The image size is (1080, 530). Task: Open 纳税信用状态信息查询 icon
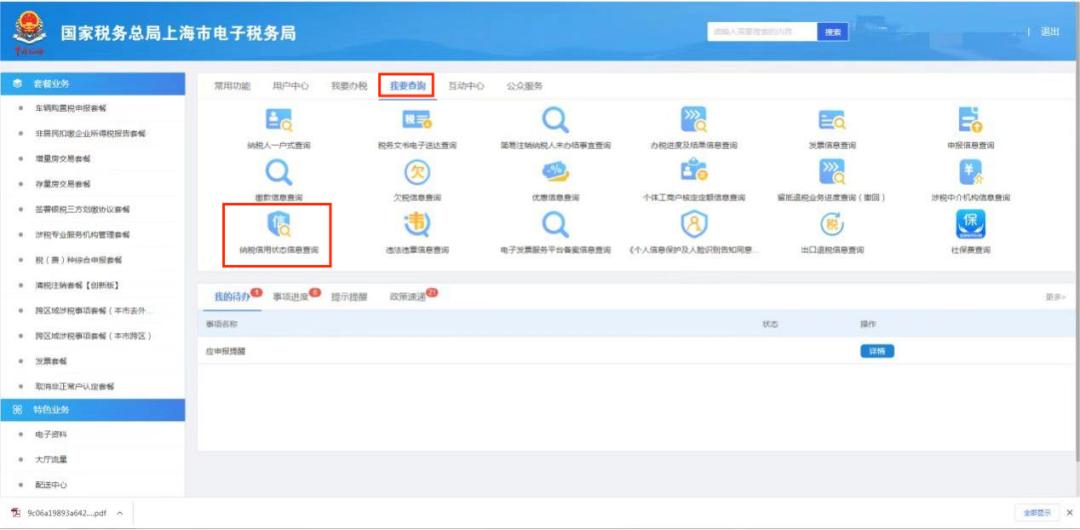click(279, 225)
